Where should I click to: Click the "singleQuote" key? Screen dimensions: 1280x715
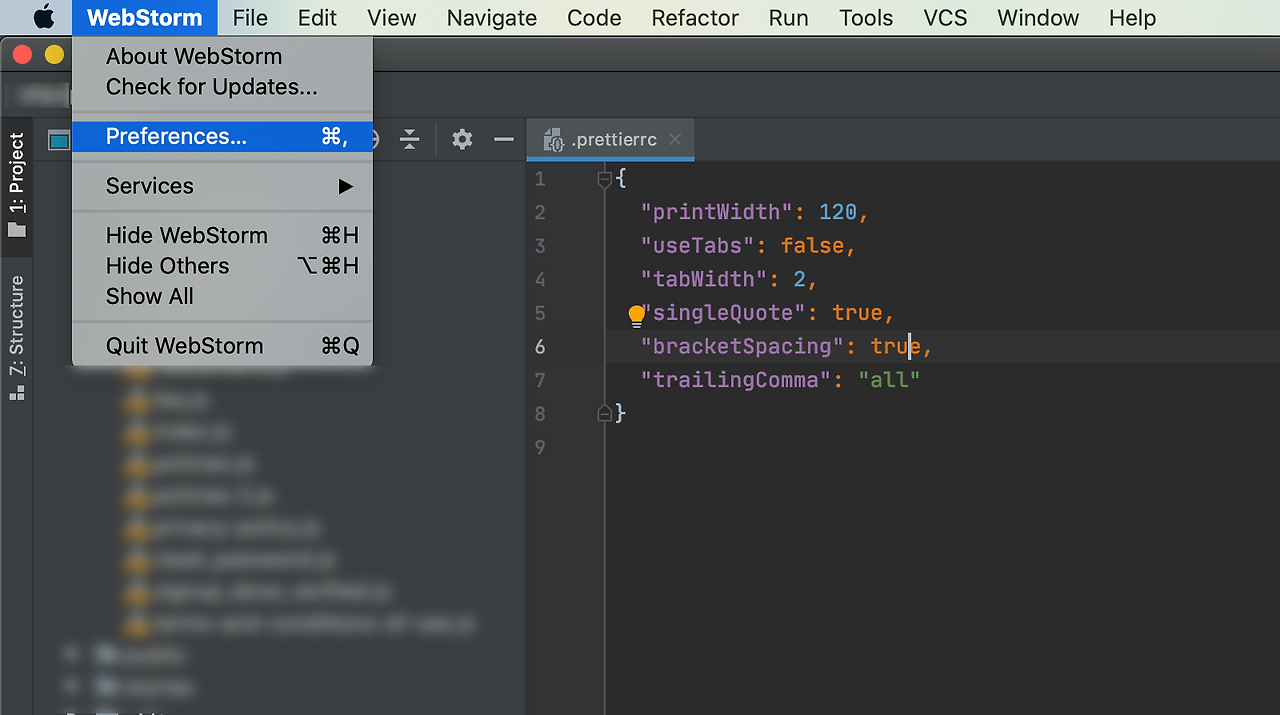point(724,313)
